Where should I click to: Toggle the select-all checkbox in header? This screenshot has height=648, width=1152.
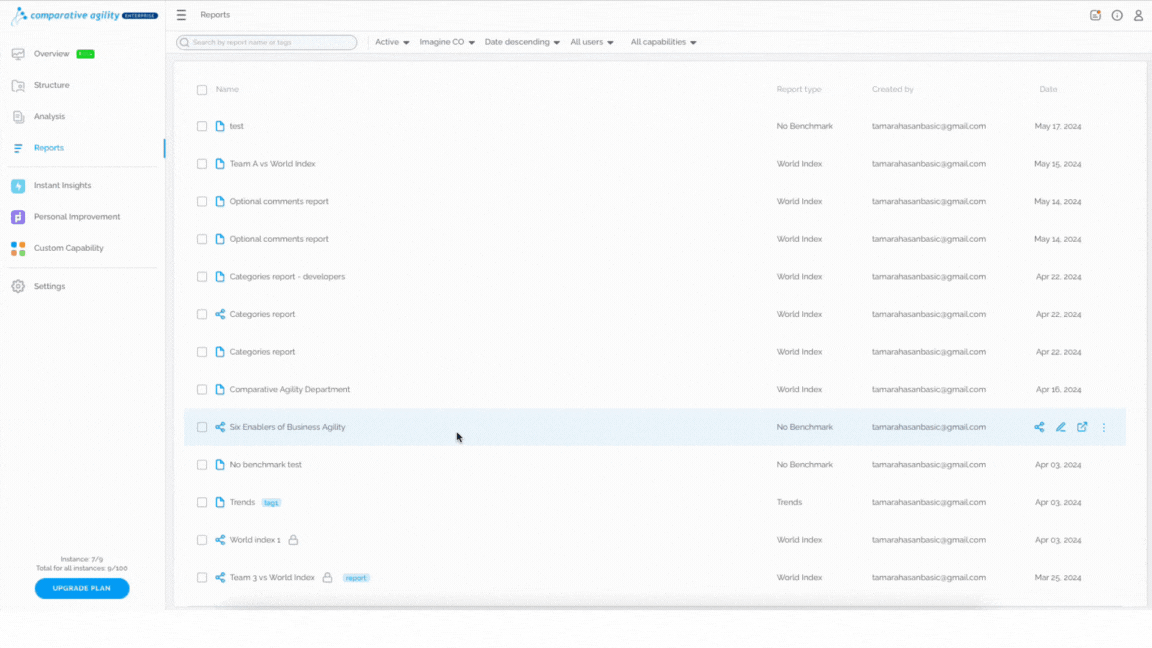pos(202,90)
